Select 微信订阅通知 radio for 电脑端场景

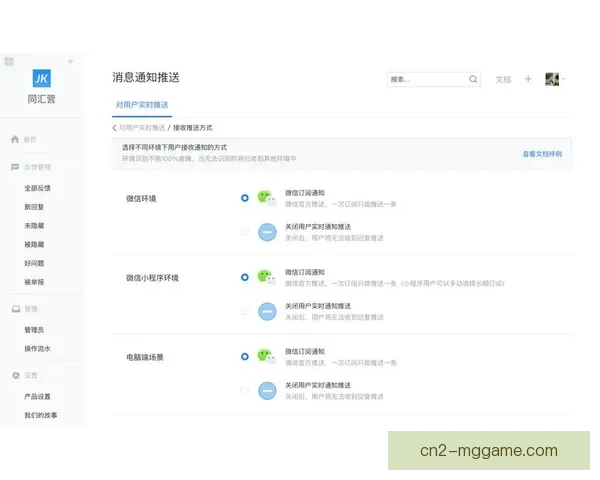pyautogui.click(x=245, y=356)
